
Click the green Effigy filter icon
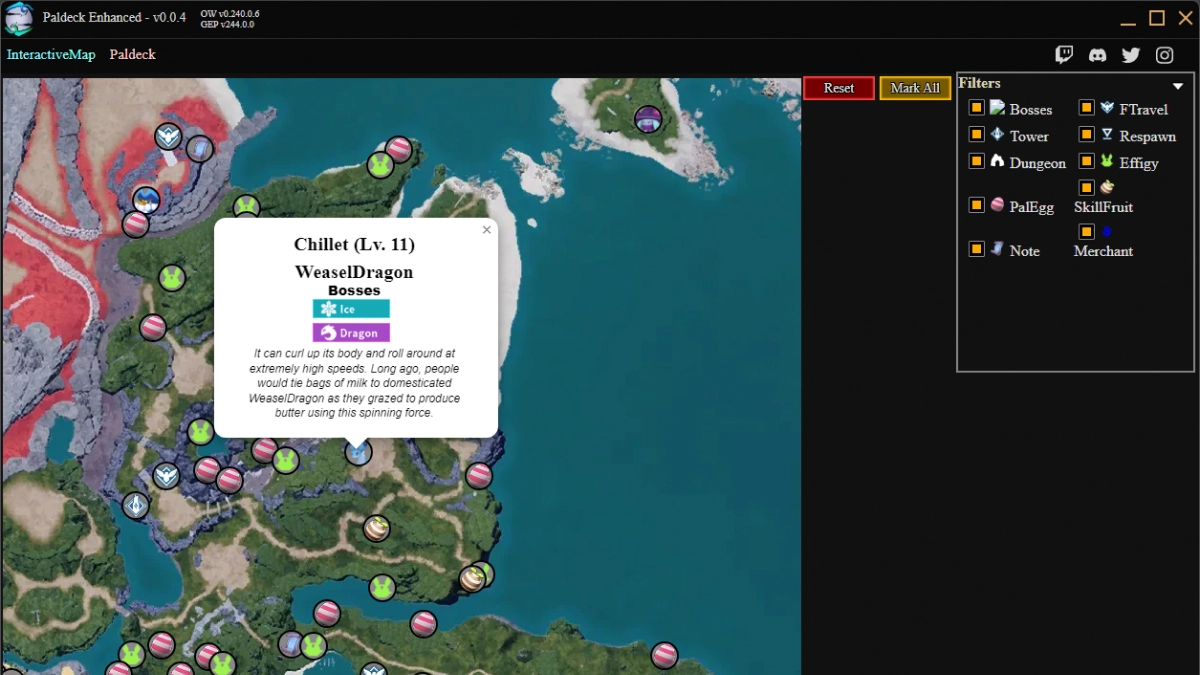1107,161
